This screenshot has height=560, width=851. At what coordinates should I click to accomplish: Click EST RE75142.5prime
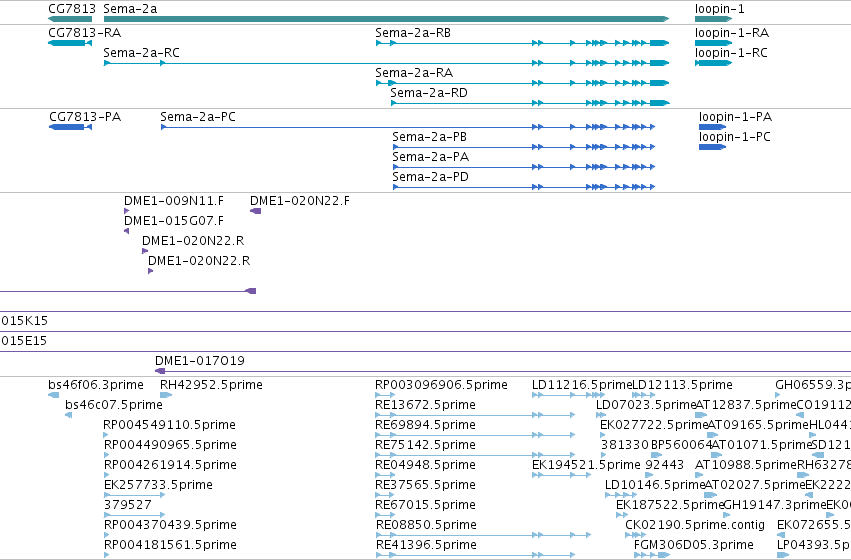(425, 445)
